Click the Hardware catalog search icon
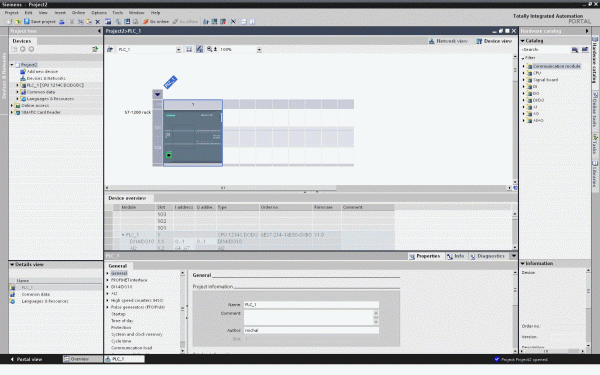The image size is (600, 375). 575,50
